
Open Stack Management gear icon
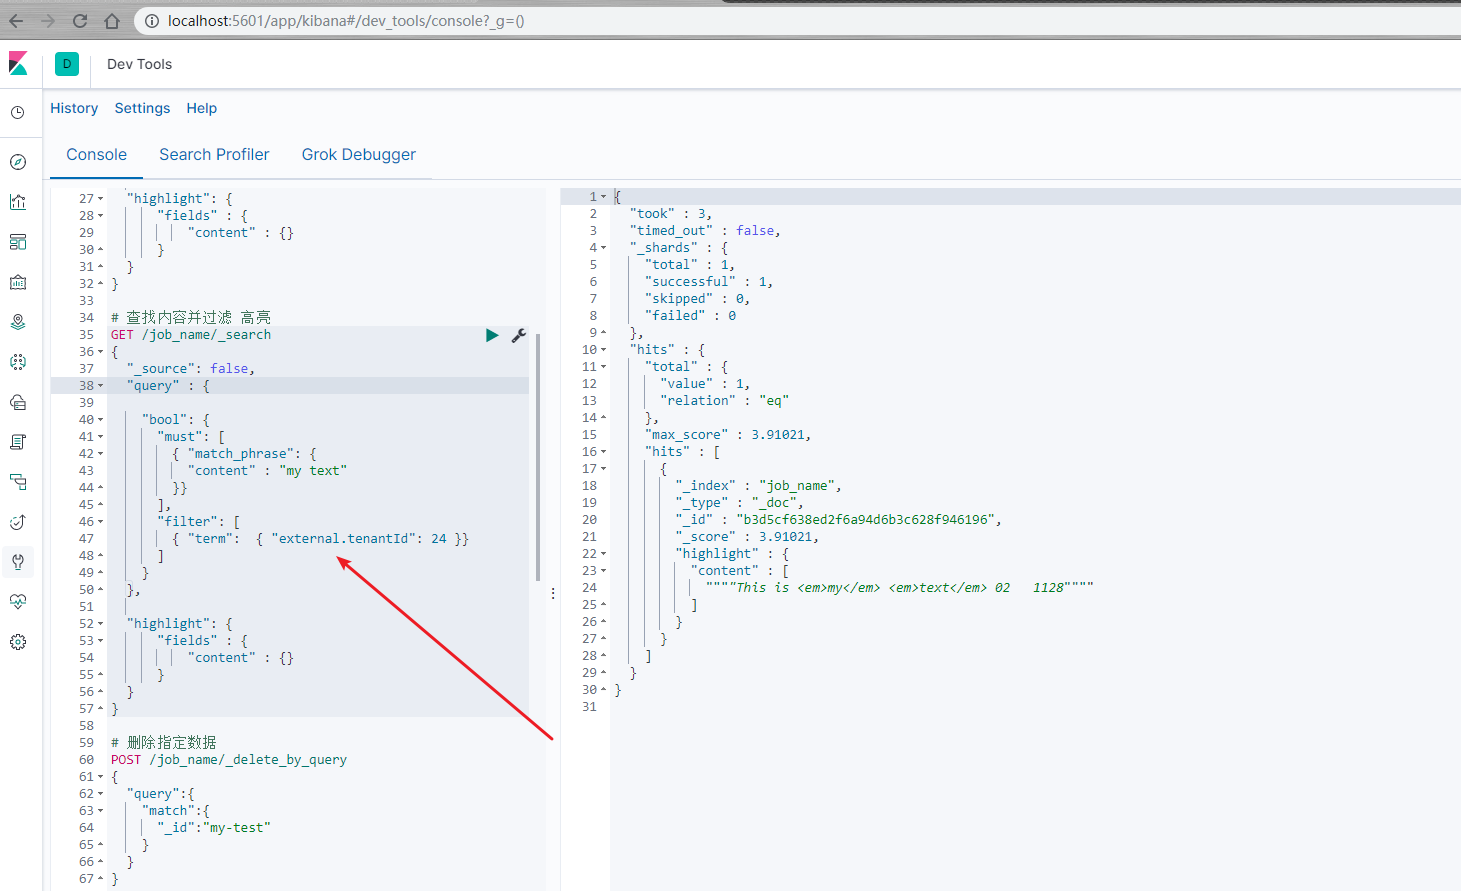point(18,641)
